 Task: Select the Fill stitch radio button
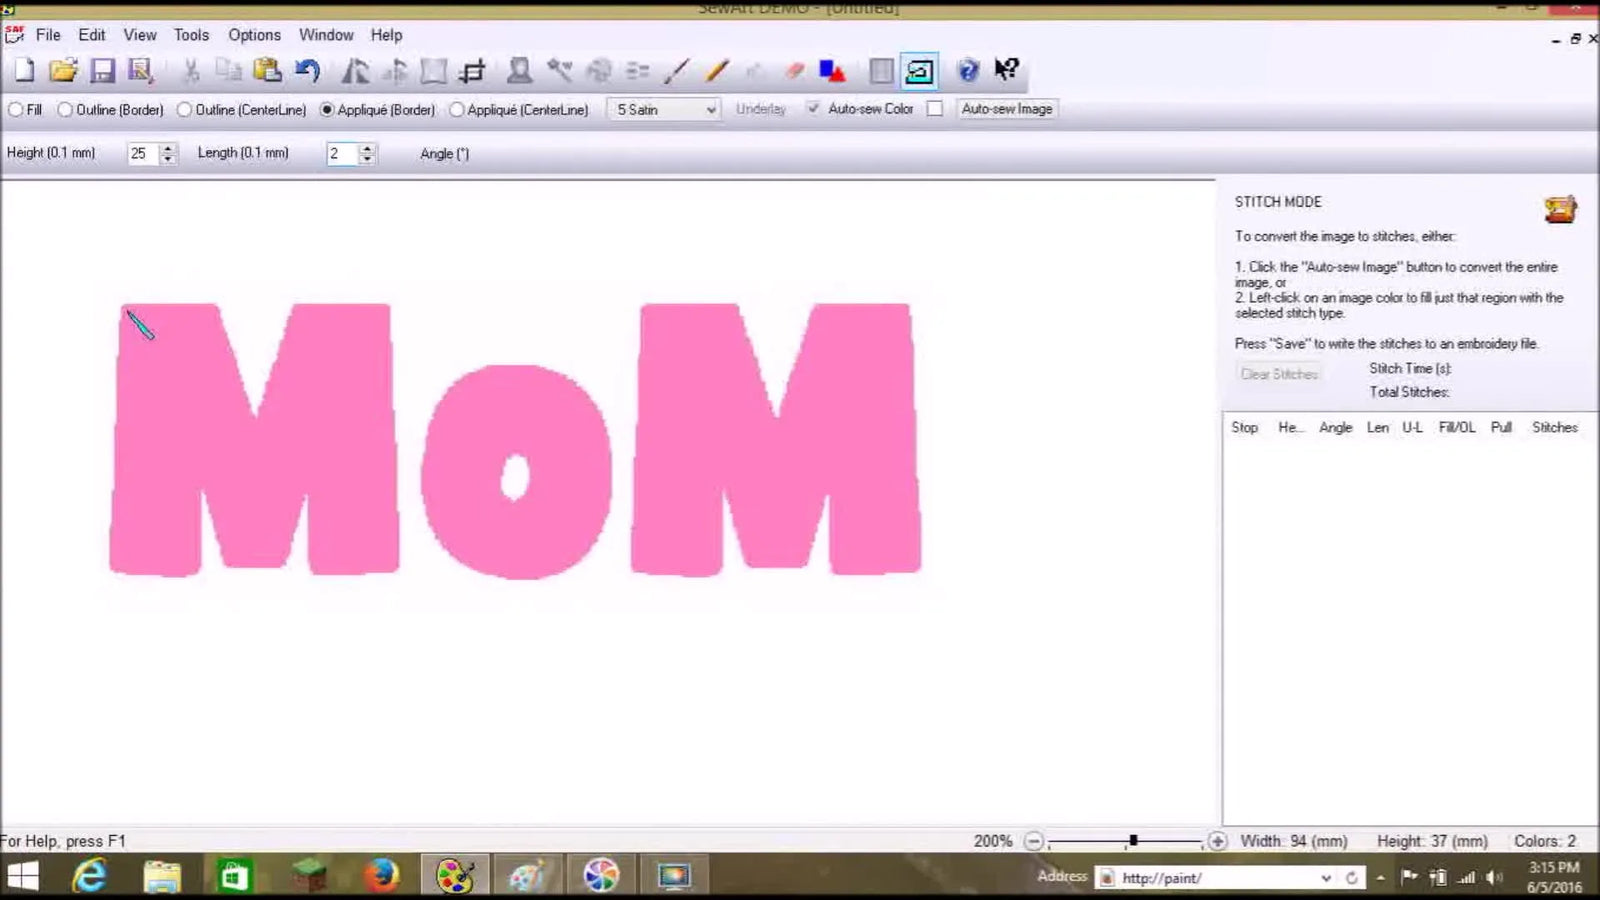[15, 110]
